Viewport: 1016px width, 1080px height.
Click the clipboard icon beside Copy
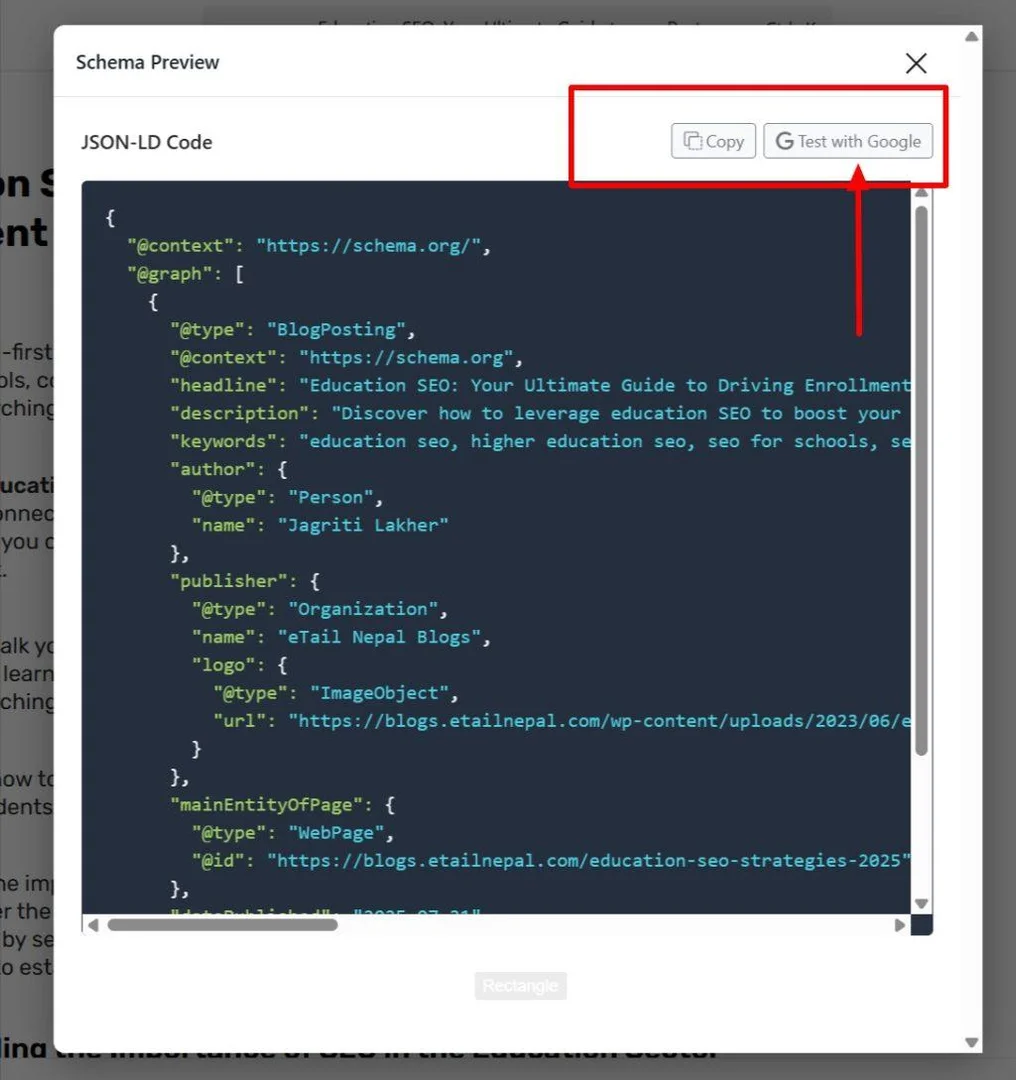click(692, 142)
